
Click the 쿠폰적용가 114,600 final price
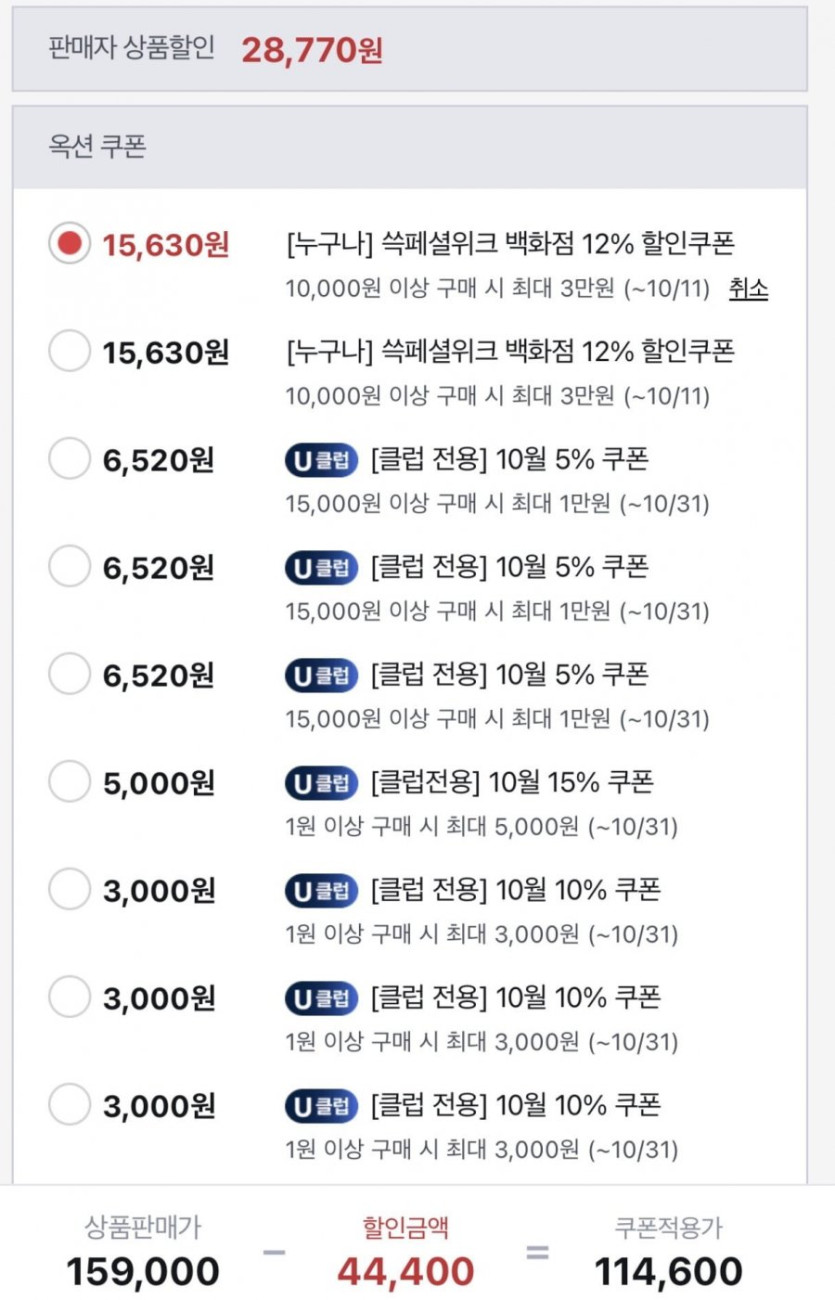[668, 1271]
